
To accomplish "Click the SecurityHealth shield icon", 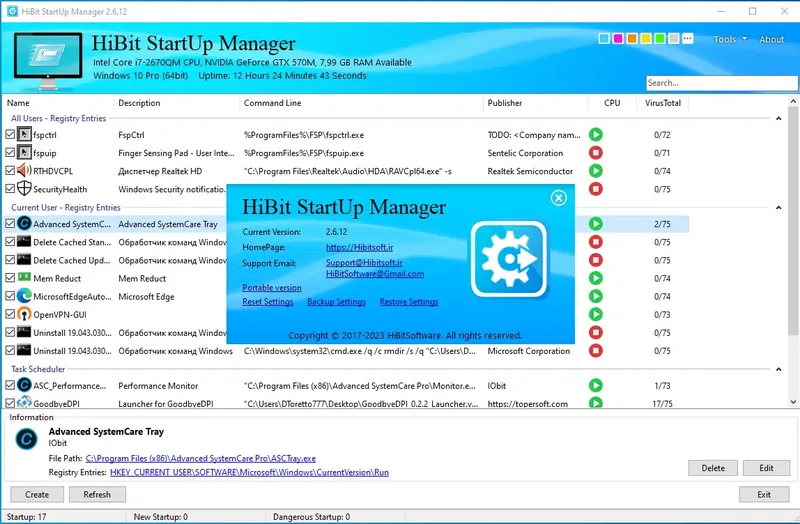I will tap(24, 189).
